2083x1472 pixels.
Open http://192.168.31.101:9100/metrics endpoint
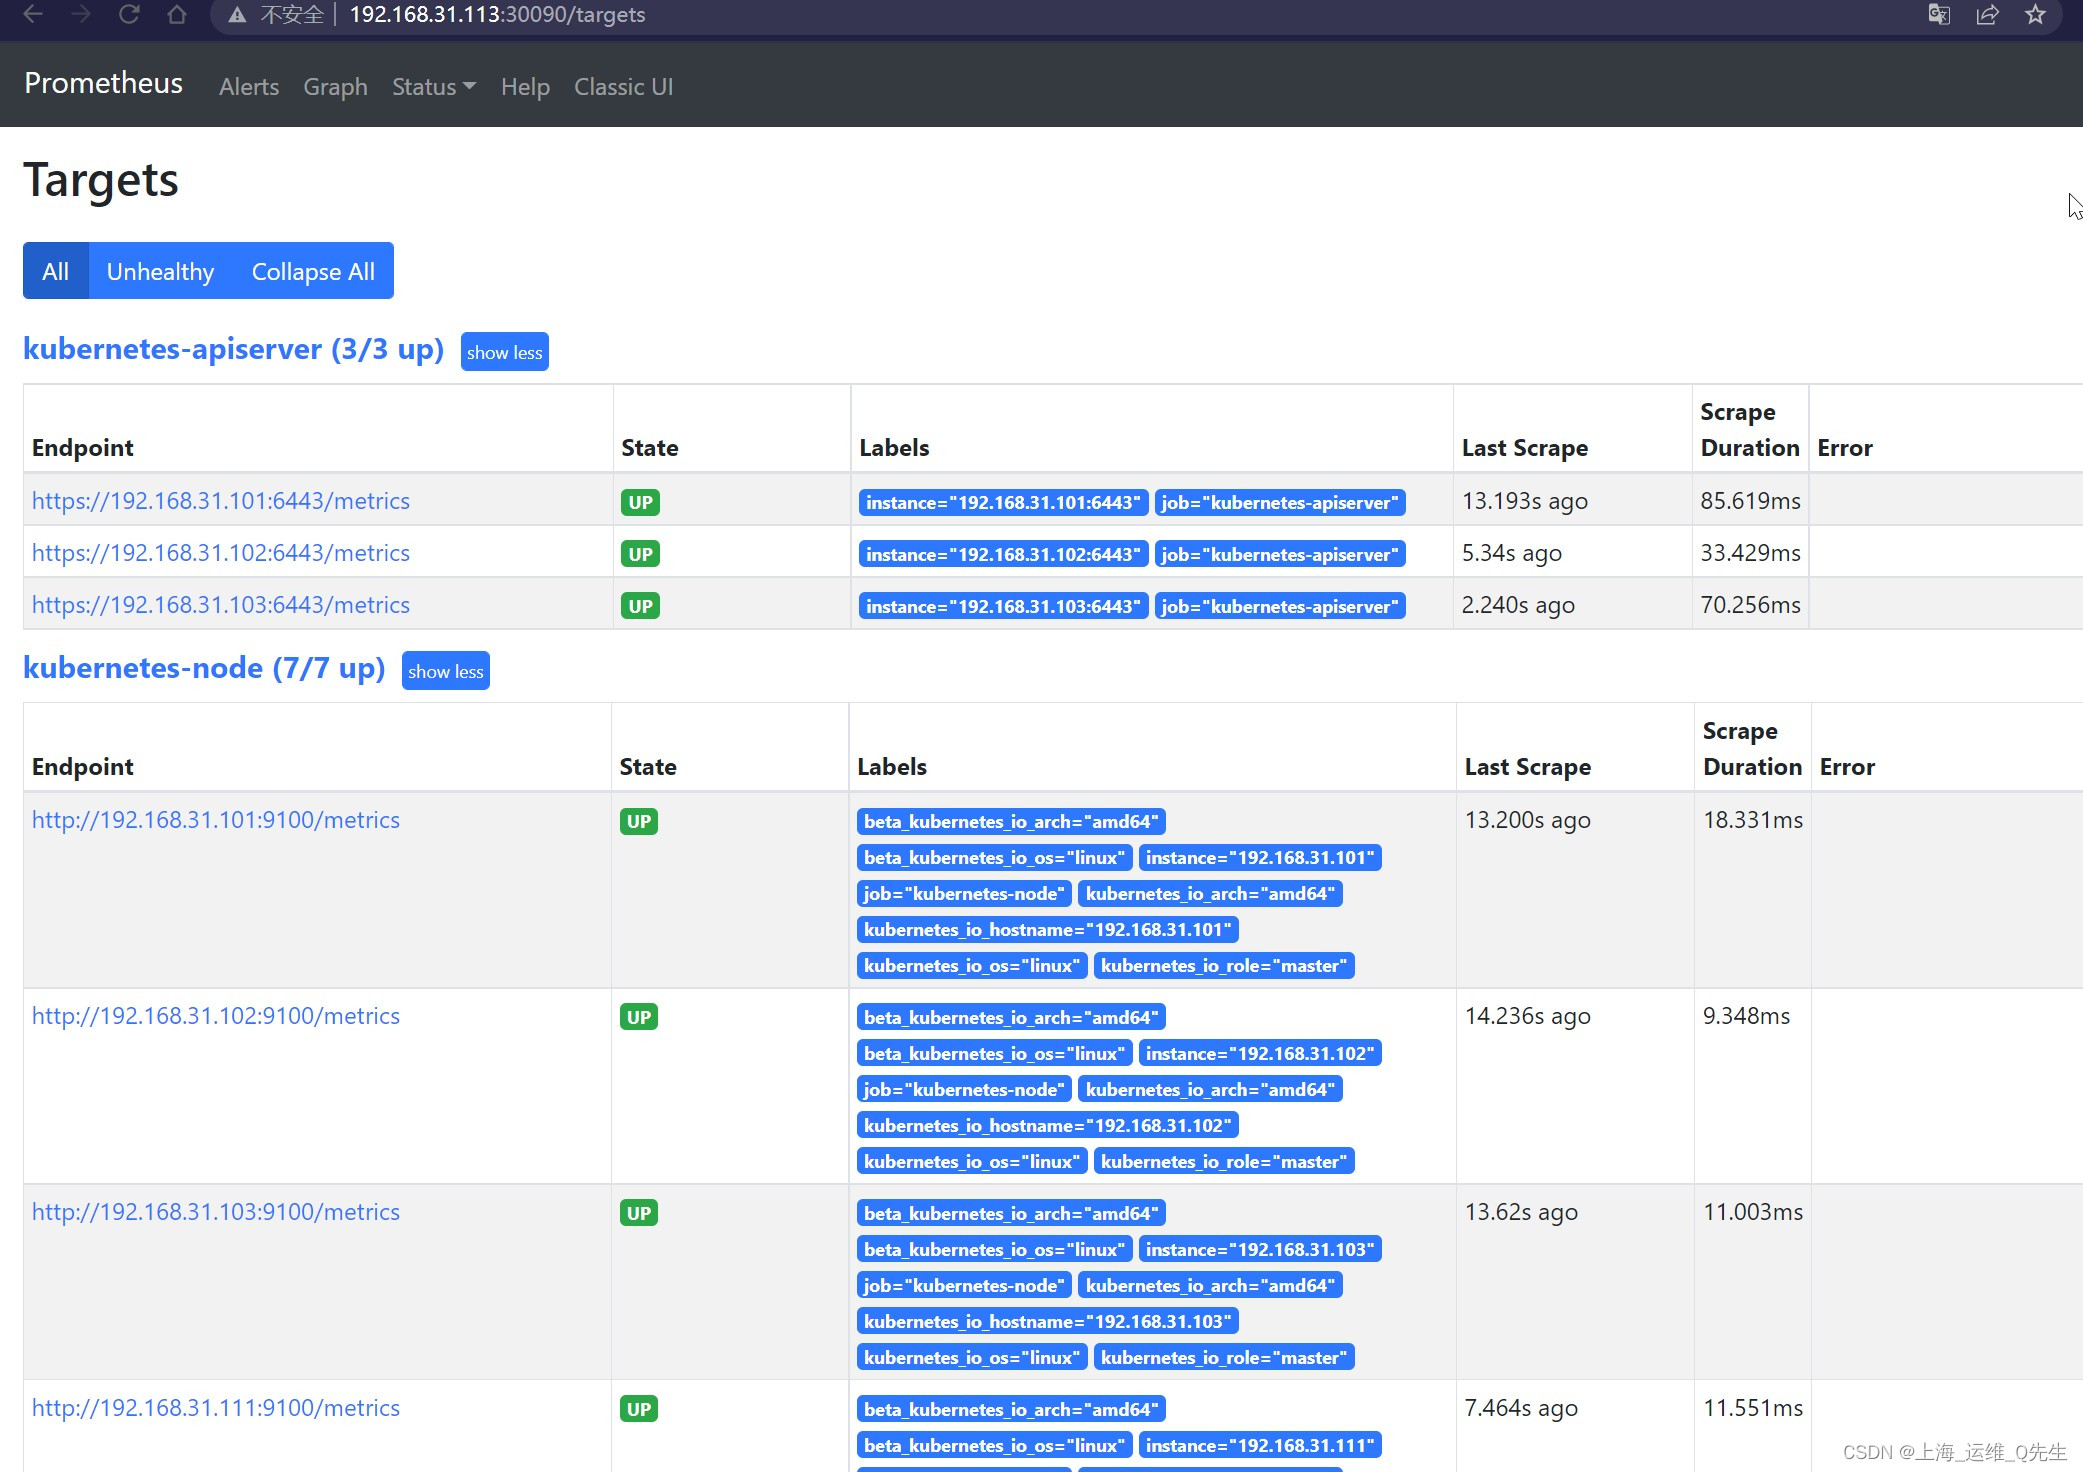coord(216,820)
